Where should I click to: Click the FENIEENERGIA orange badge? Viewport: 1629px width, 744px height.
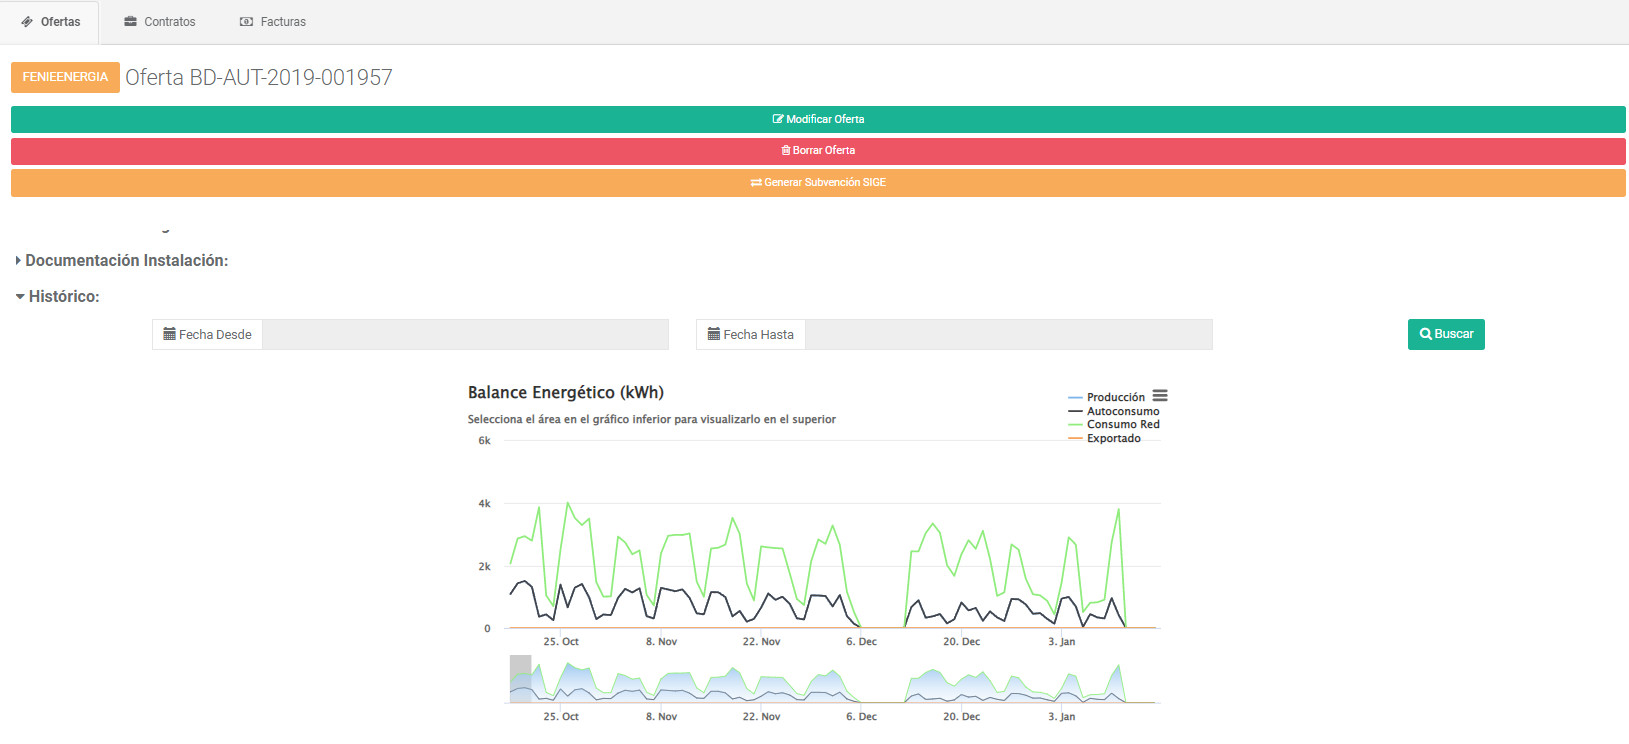point(65,77)
